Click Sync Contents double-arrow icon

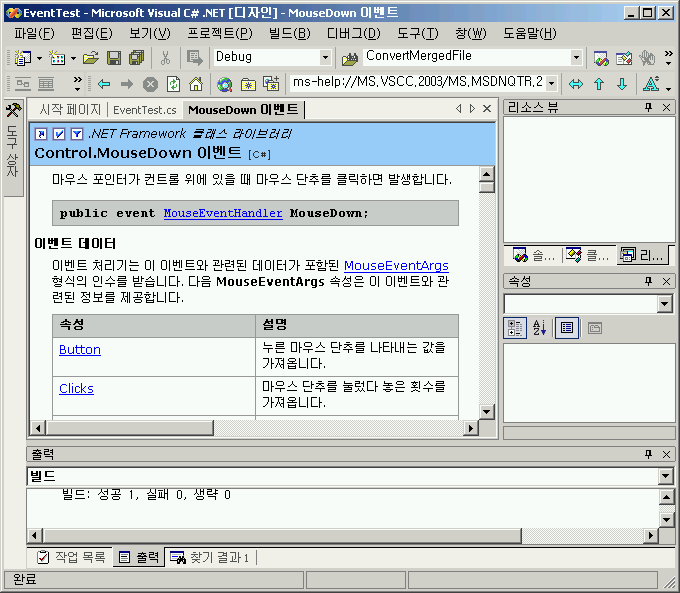(576, 84)
